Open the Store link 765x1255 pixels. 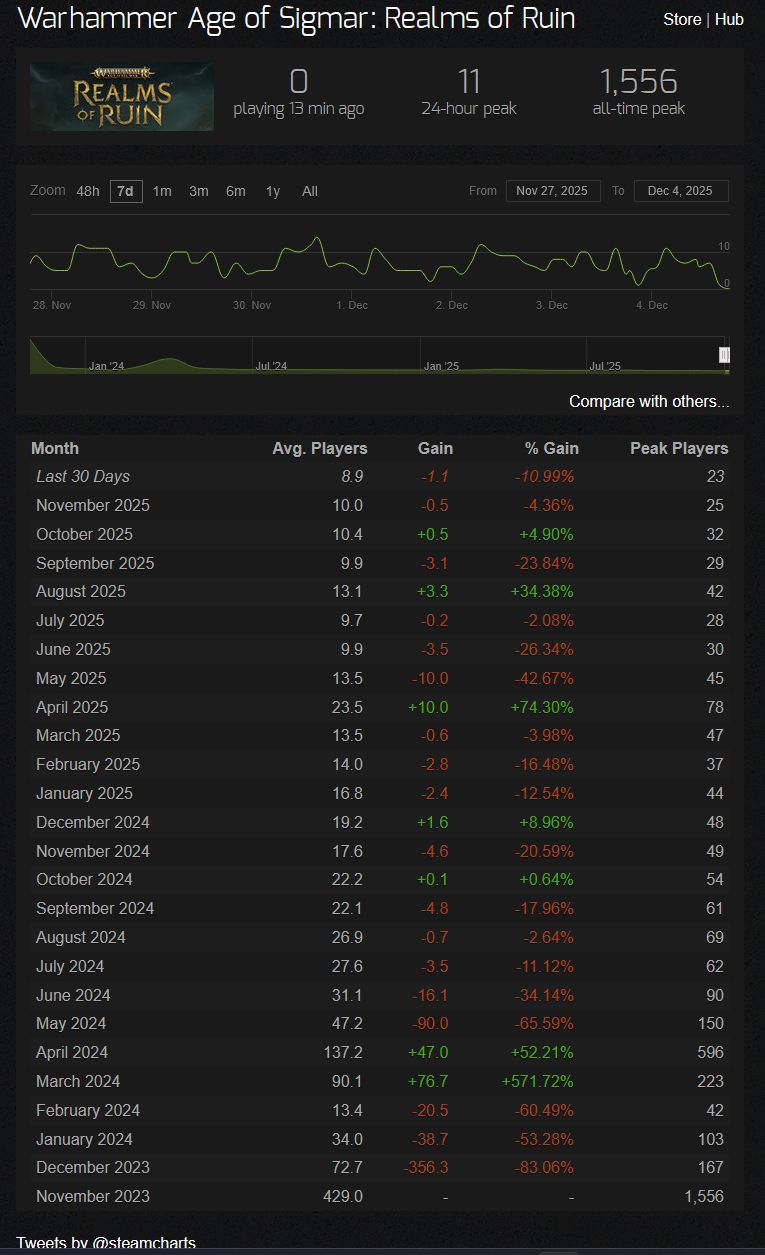click(682, 19)
